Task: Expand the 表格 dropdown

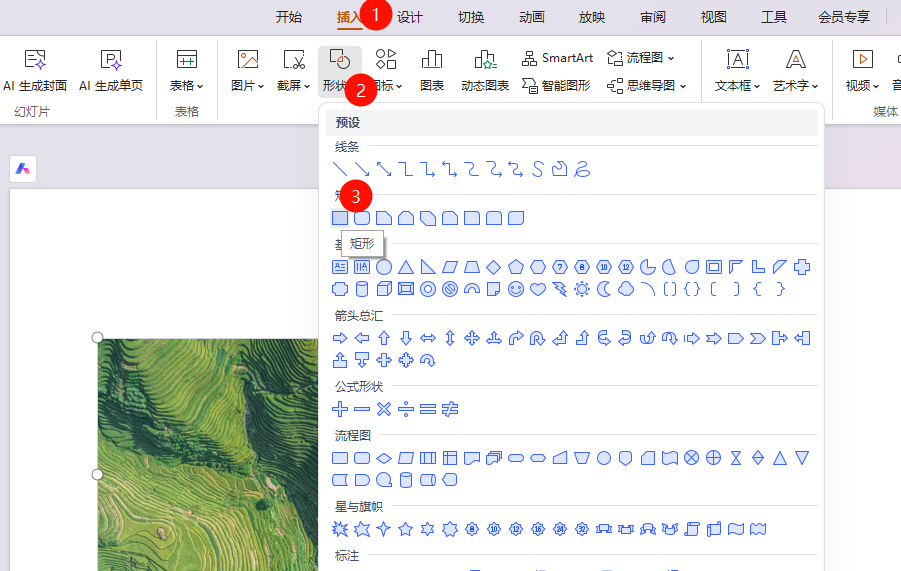Action: [x=187, y=71]
